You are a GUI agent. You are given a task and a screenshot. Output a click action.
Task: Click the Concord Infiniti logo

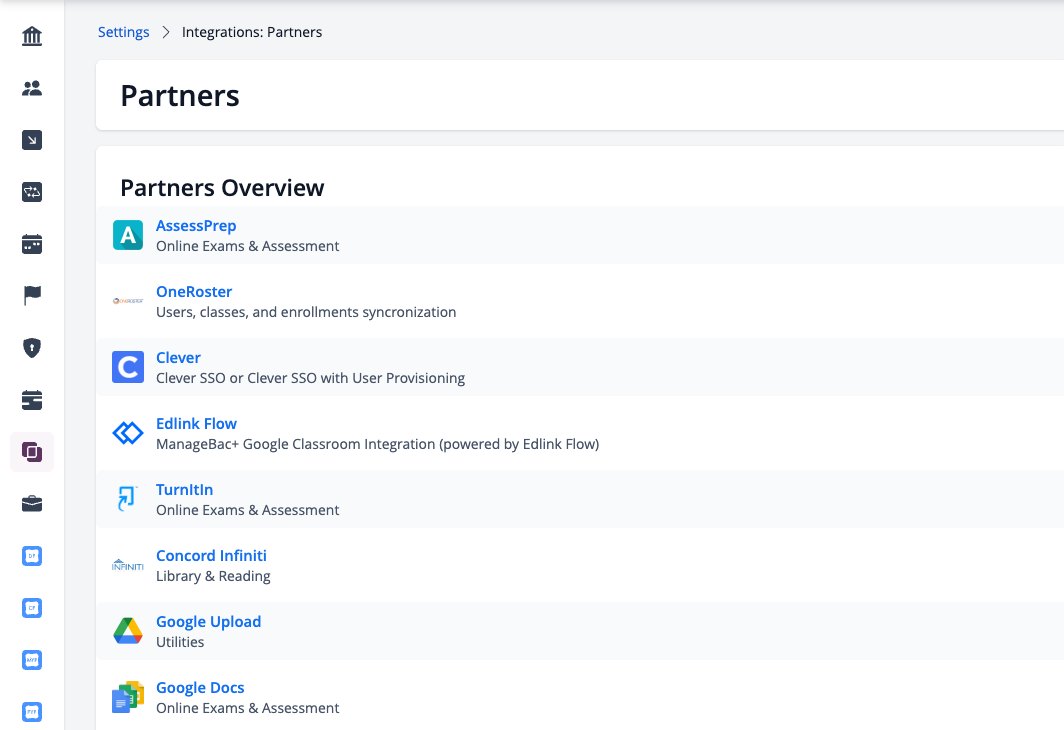click(x=128, y=564)
